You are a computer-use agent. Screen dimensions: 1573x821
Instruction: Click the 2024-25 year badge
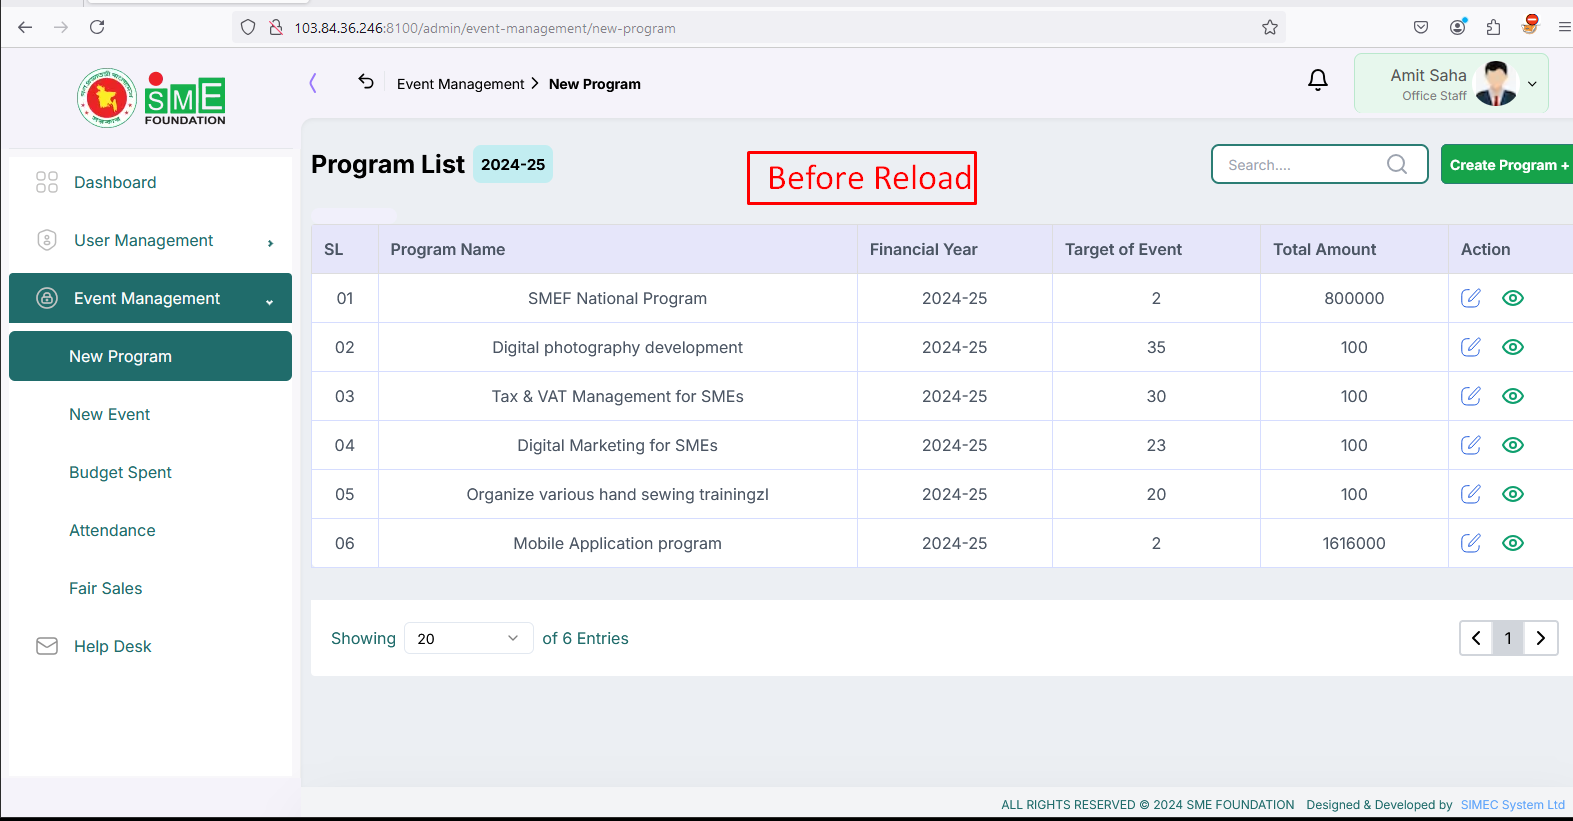(513, 164)
